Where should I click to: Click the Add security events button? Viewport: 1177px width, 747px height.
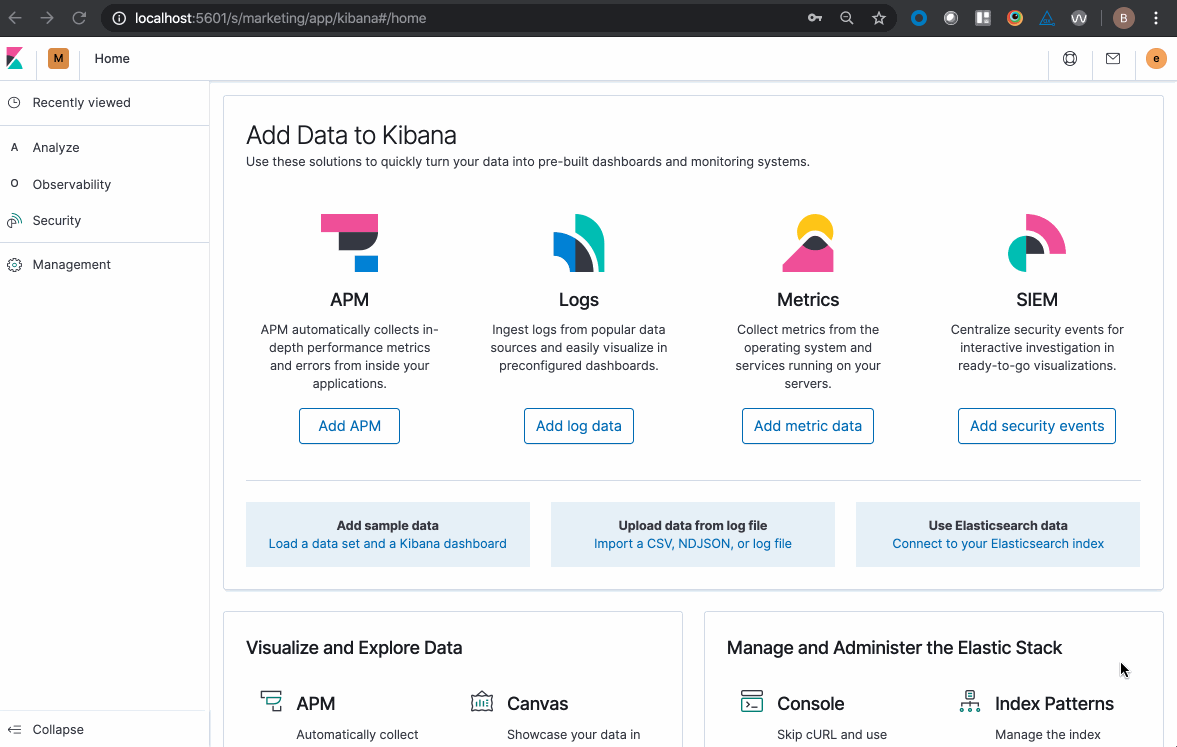pos(1037,426)
